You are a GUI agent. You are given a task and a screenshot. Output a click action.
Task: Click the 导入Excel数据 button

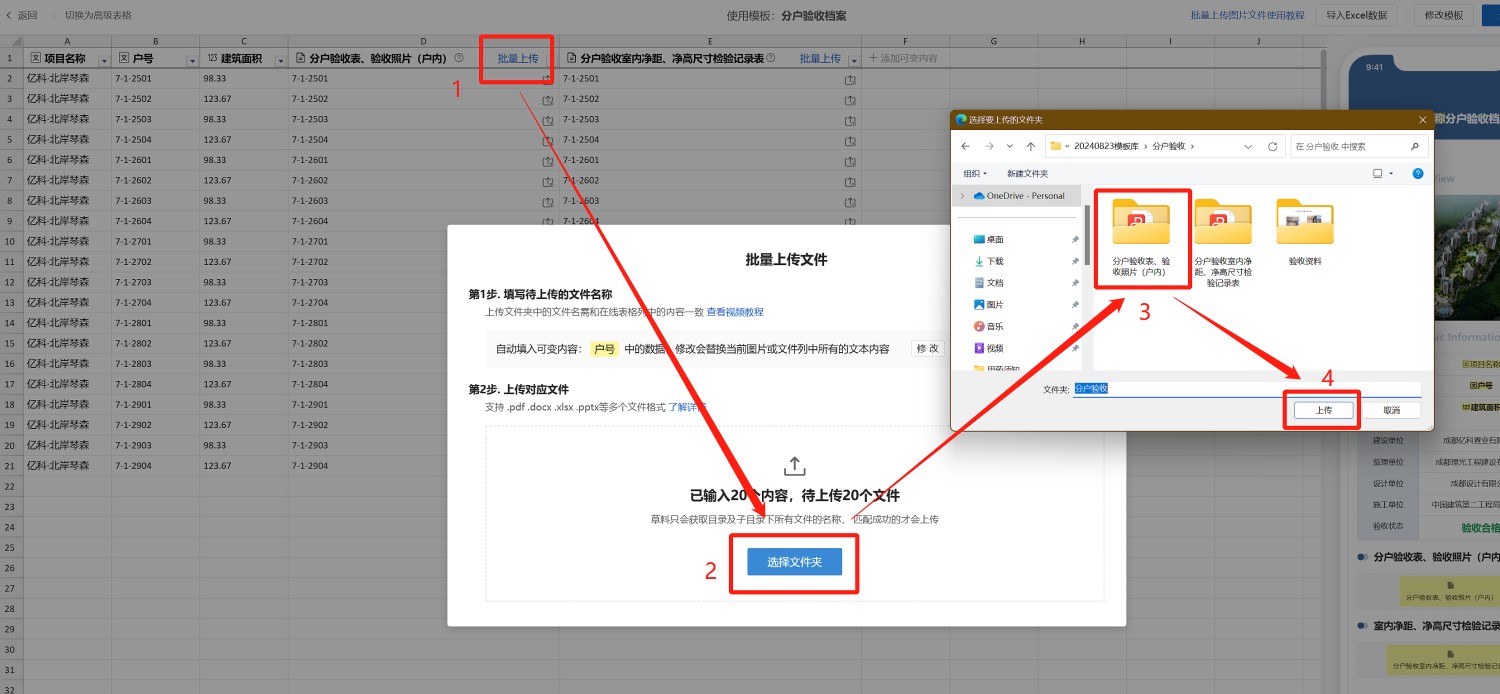click(x=1356, y=15)
